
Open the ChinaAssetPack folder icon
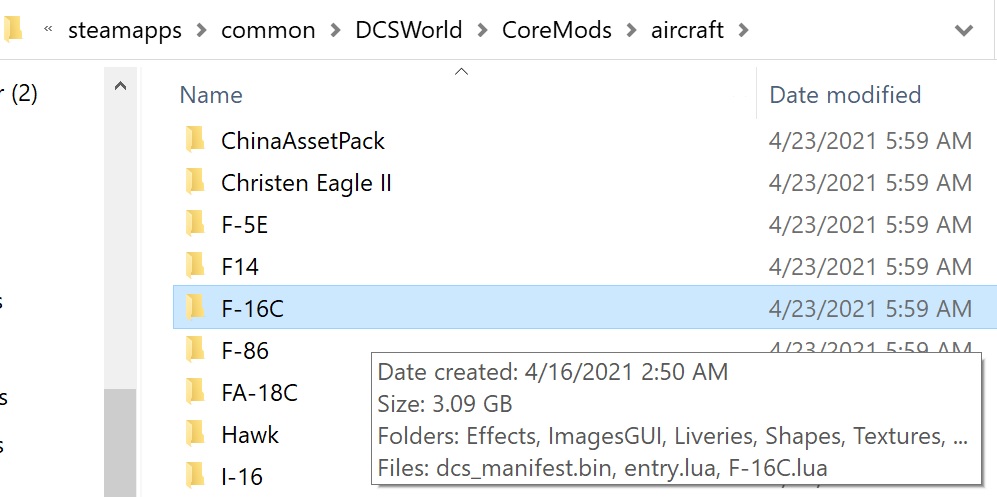195,140
